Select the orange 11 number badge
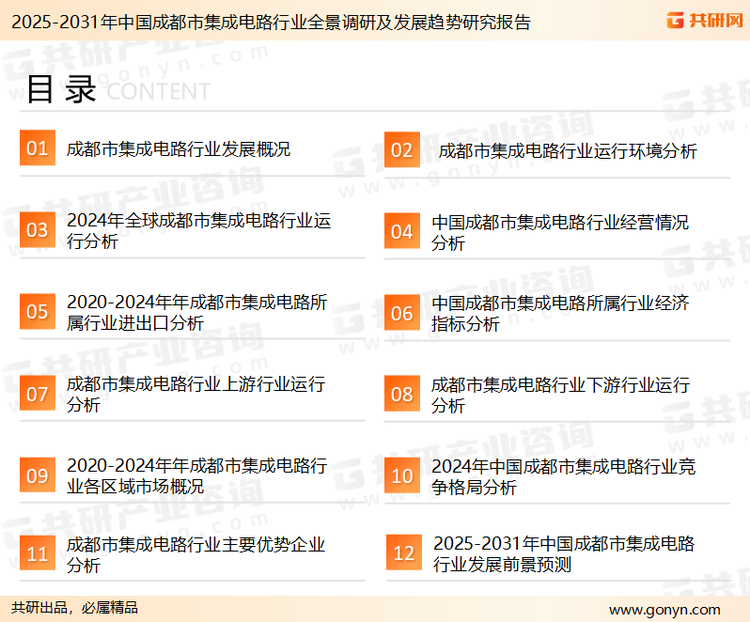This screenshot has height=622, width=750. point(37,553)
